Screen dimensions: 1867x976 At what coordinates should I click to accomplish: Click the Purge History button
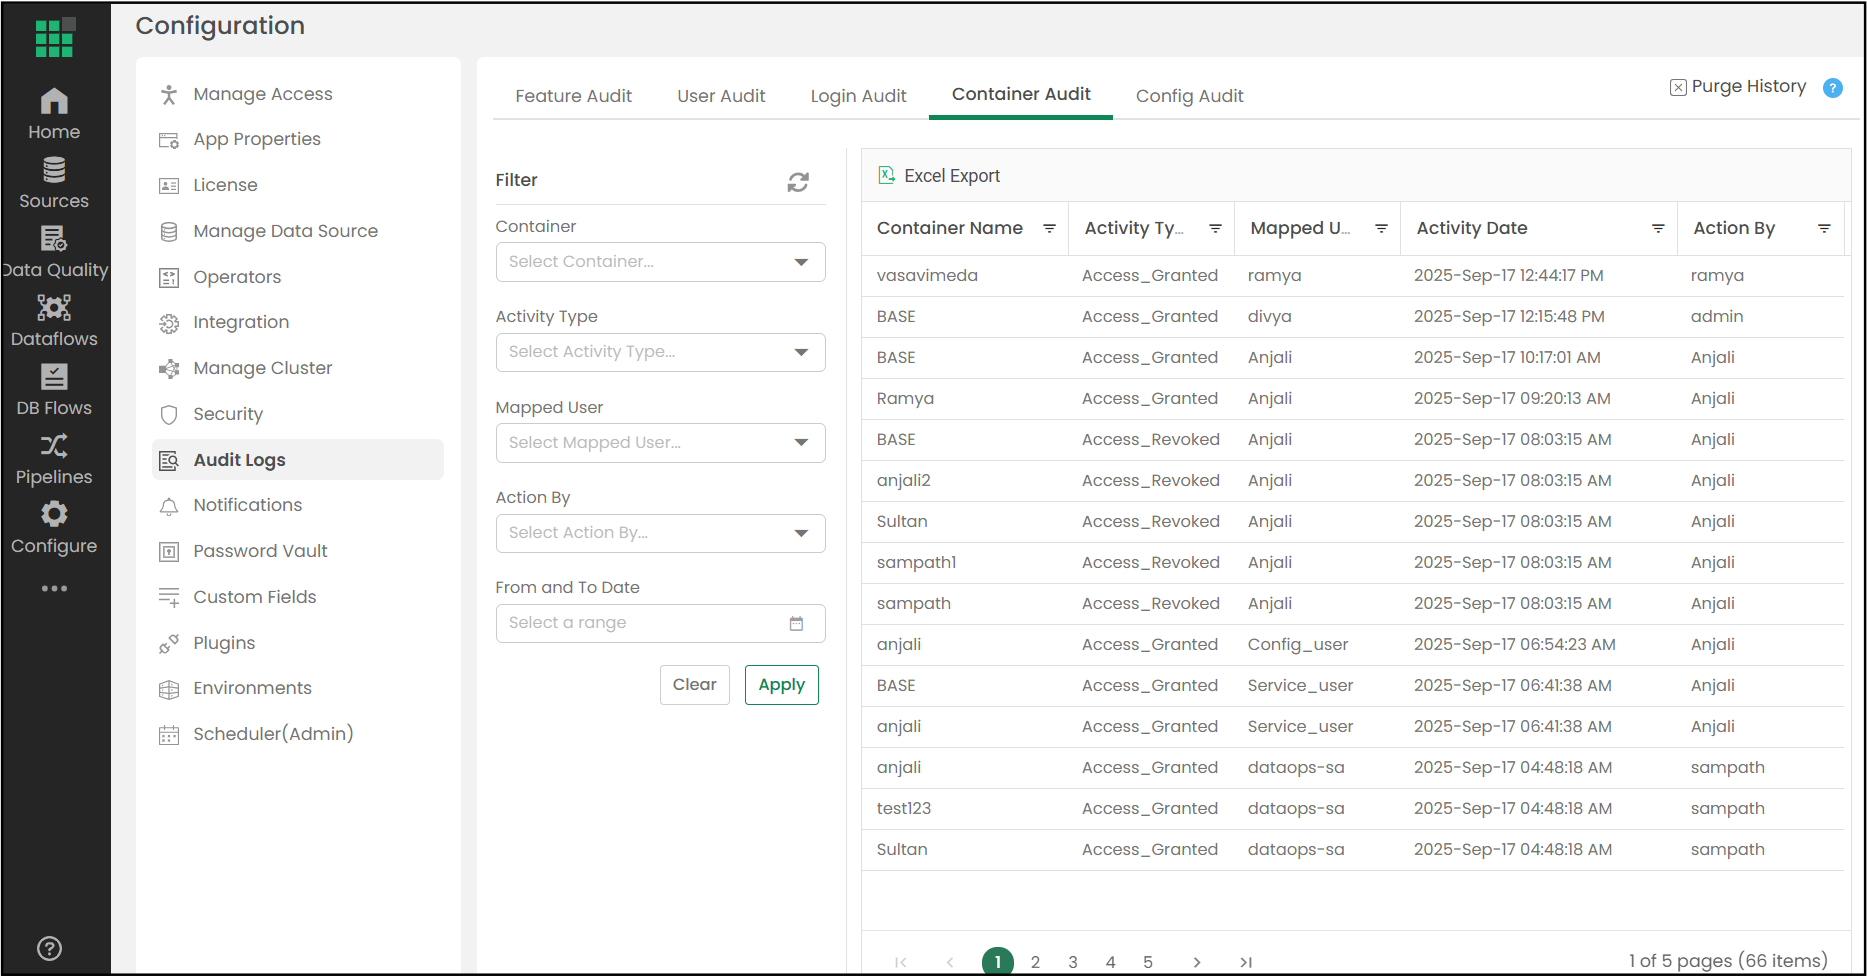pos(1738,87)
